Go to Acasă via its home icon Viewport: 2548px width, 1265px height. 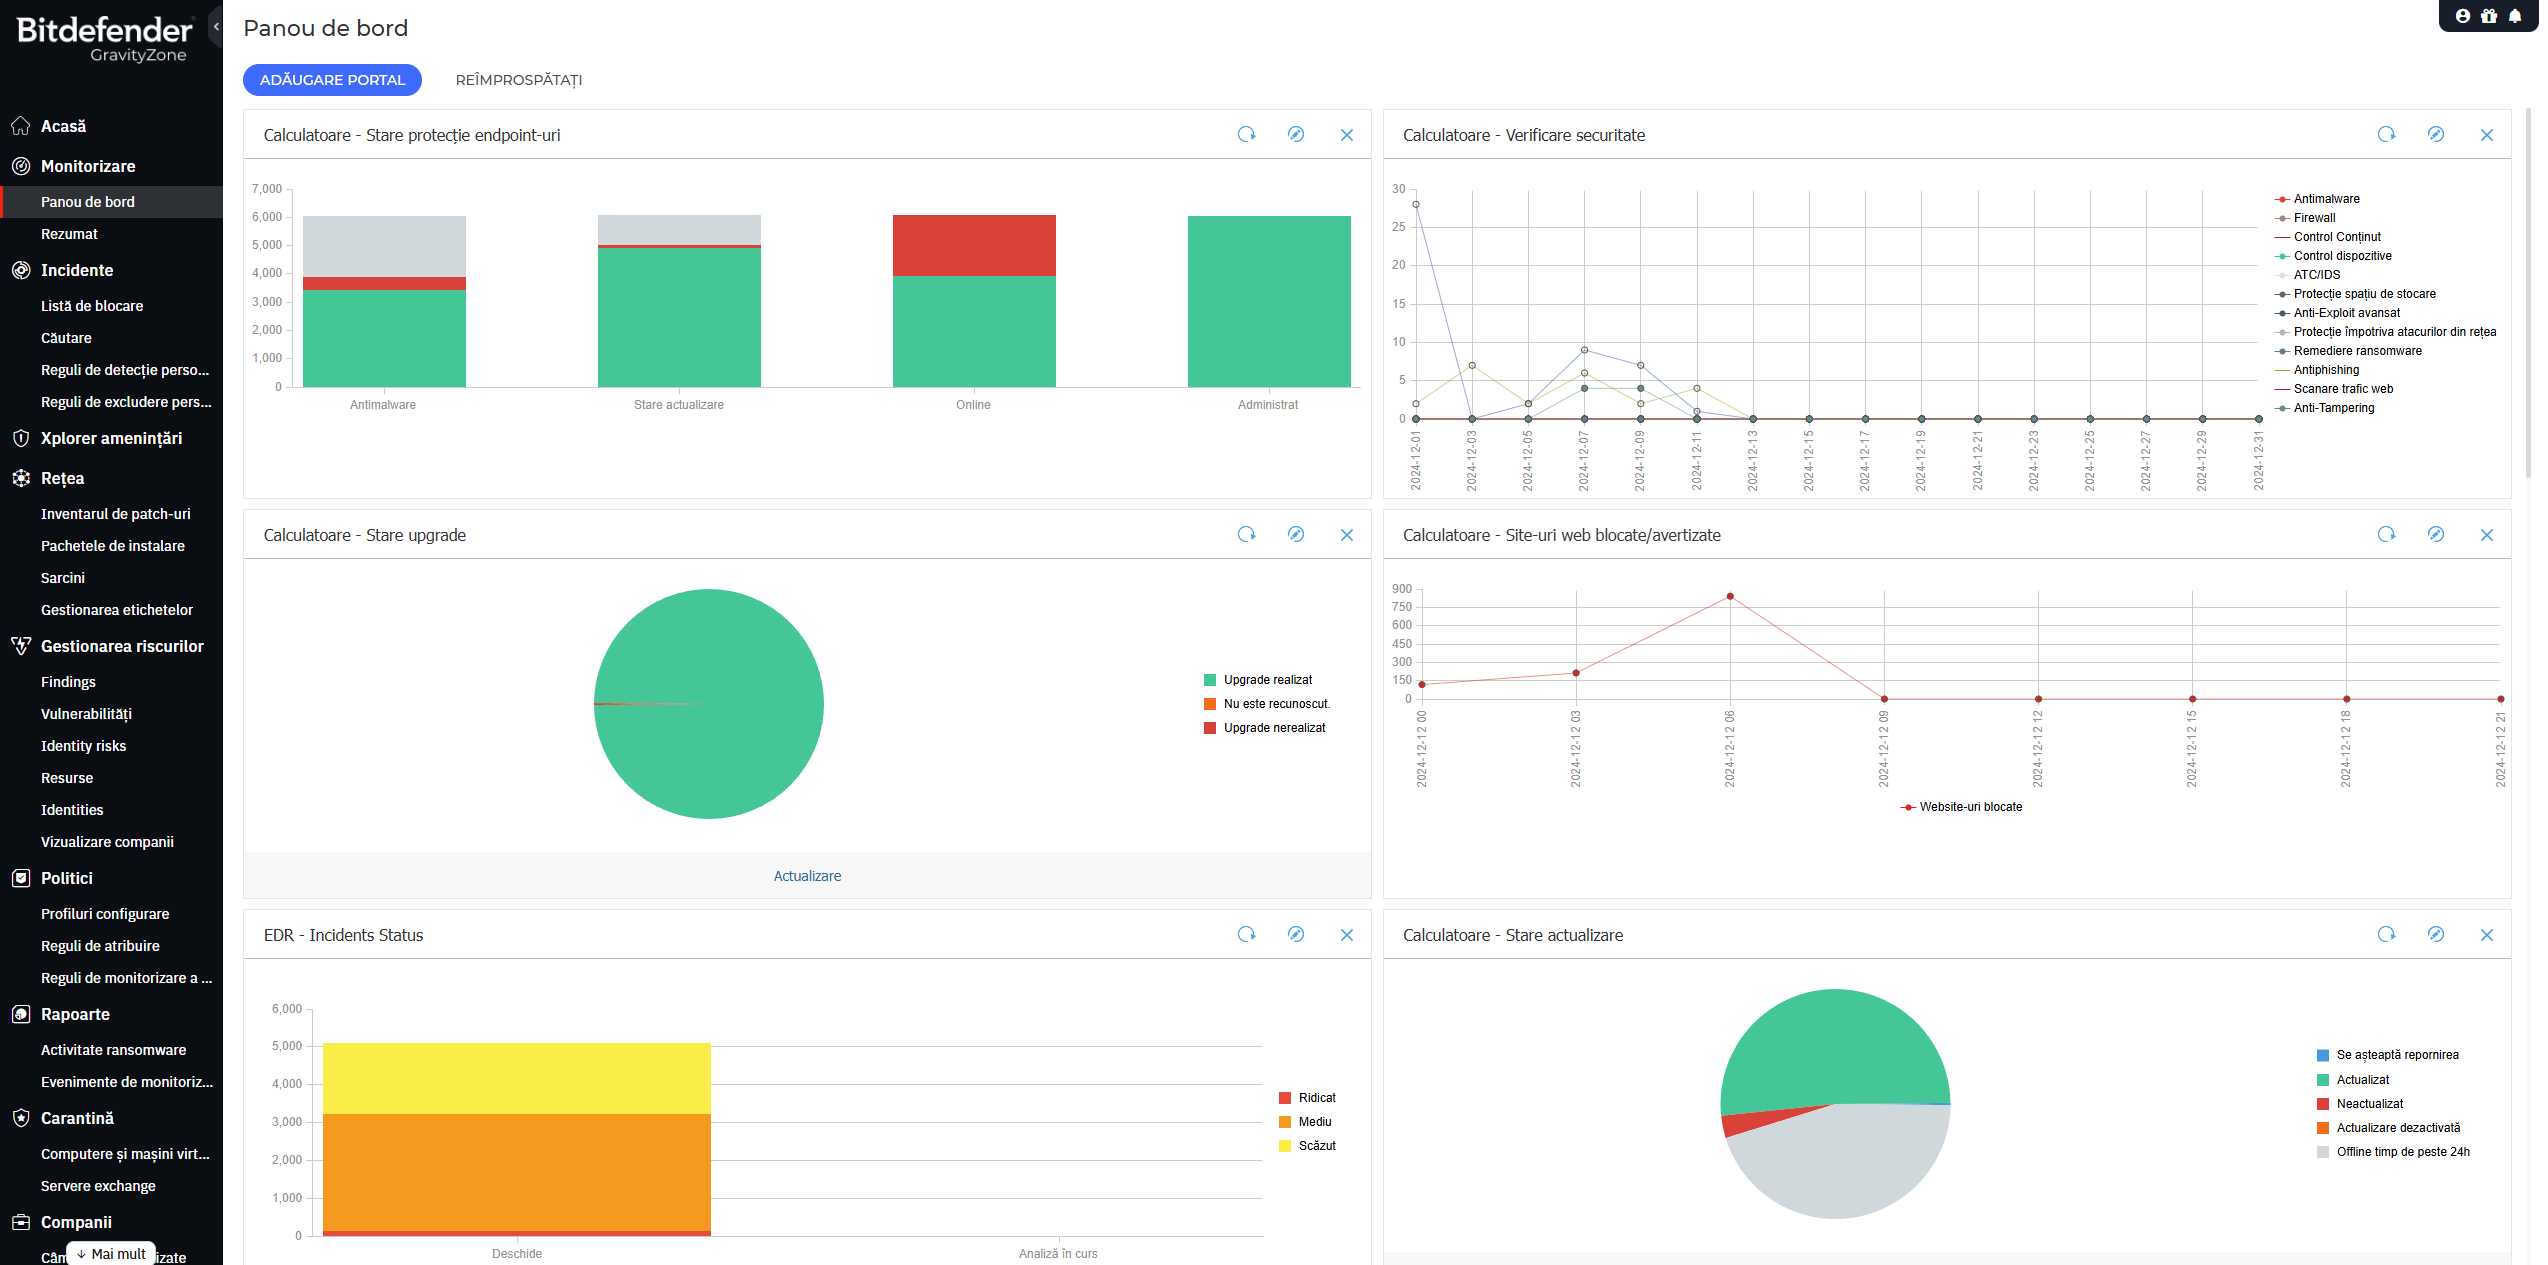pos(21,126)
